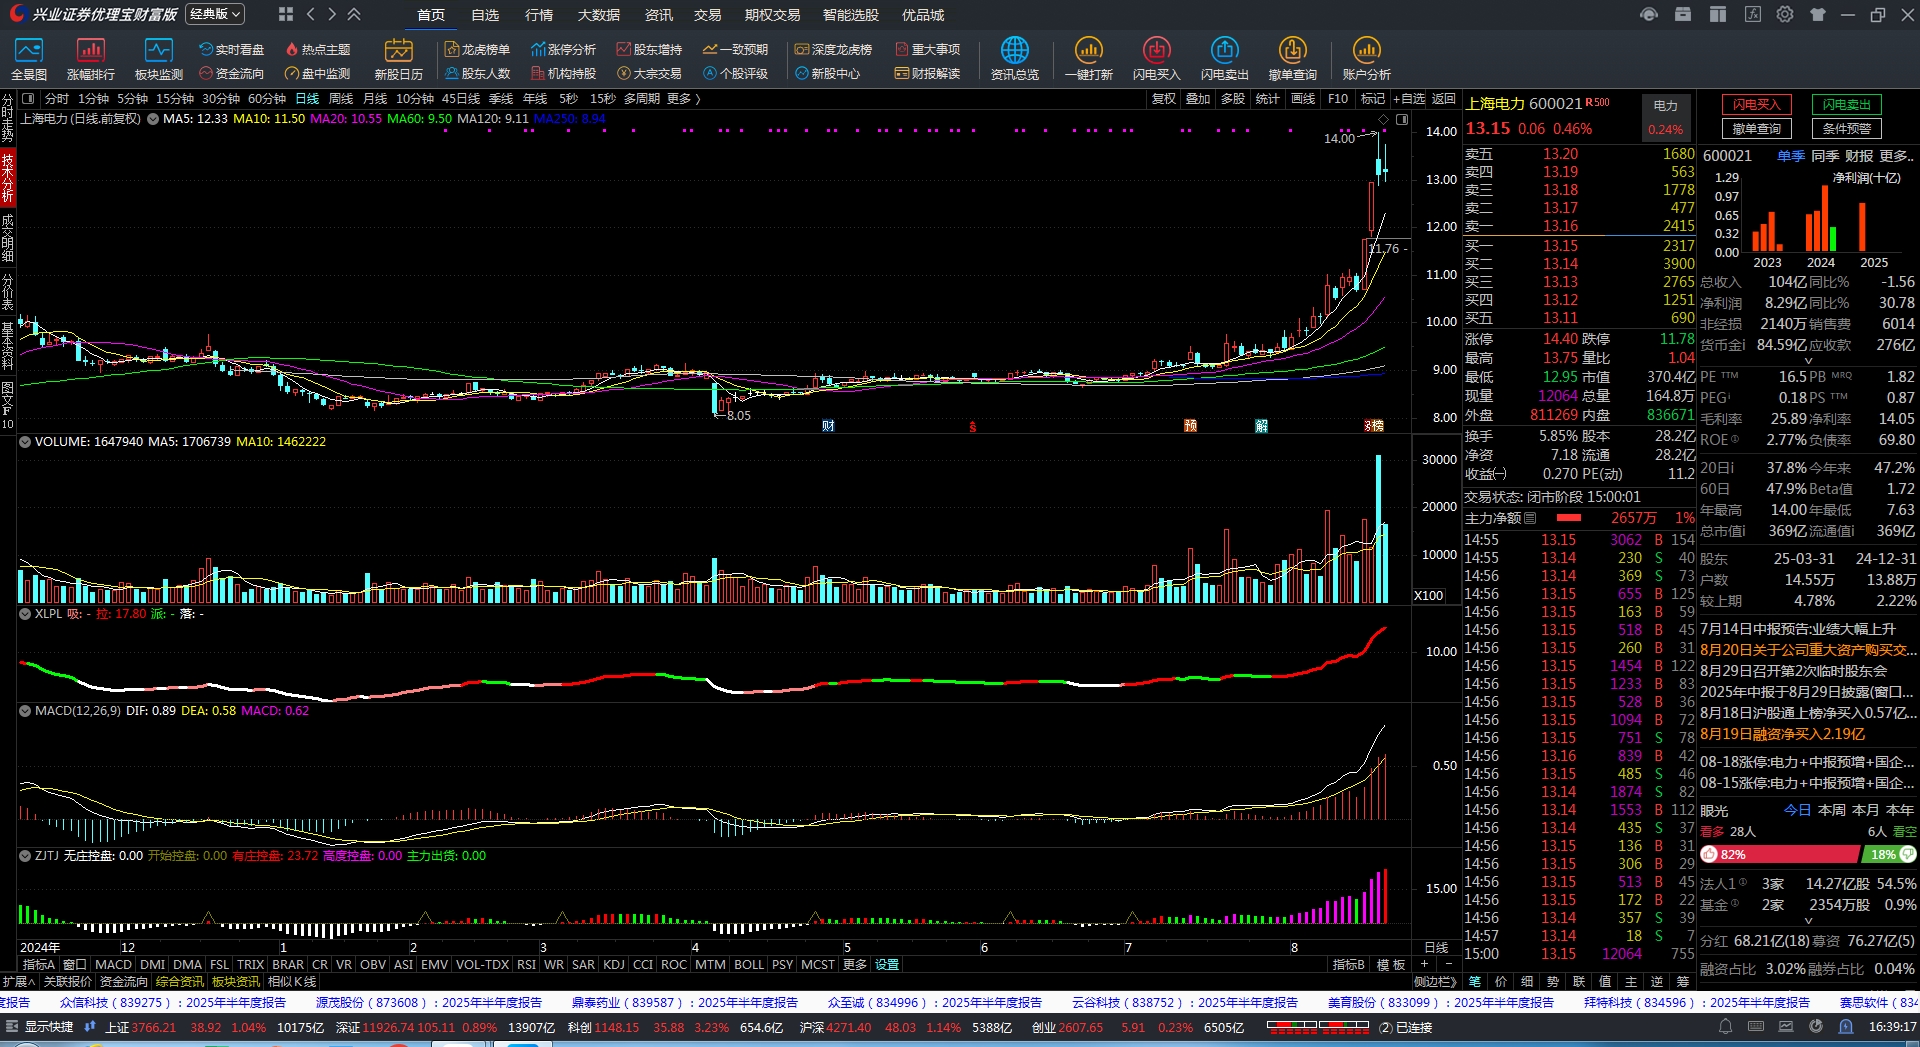Collapse the sidebar via 侧边栏》
Image resolution: width=1920 pixels, height=1047 pixels.
[x=1436, y=982]
